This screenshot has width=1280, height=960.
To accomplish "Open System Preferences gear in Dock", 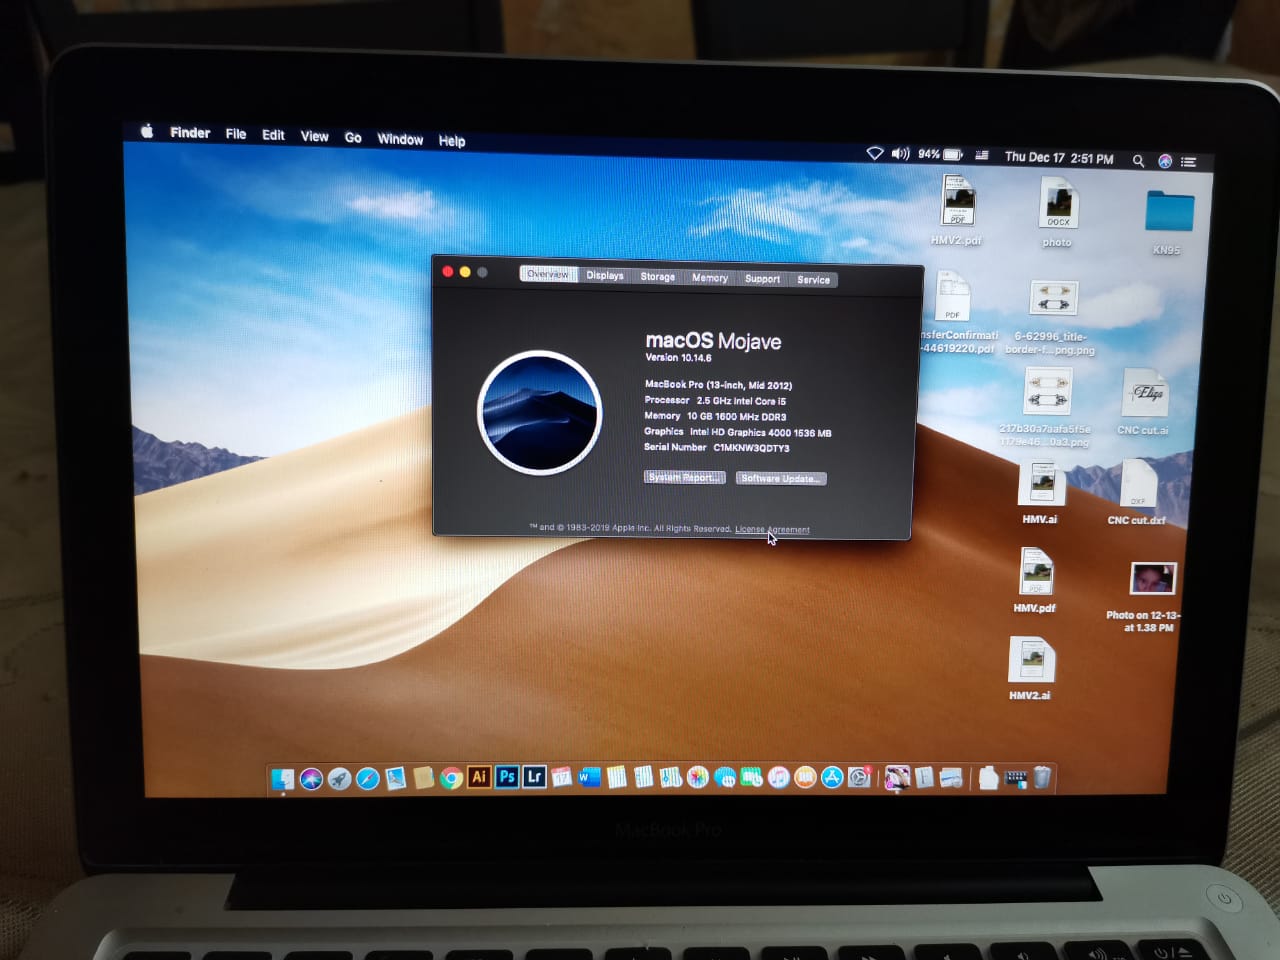I will [x=859, y=777].
